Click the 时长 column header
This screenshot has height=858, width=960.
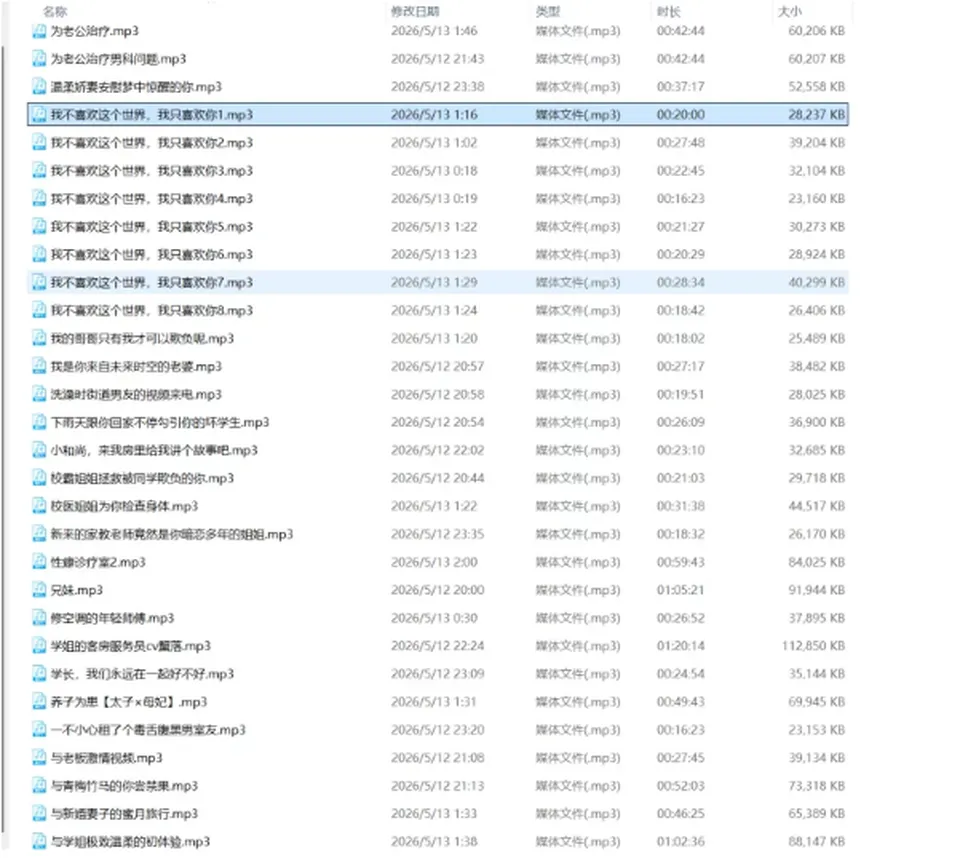[x=669, y=11]
